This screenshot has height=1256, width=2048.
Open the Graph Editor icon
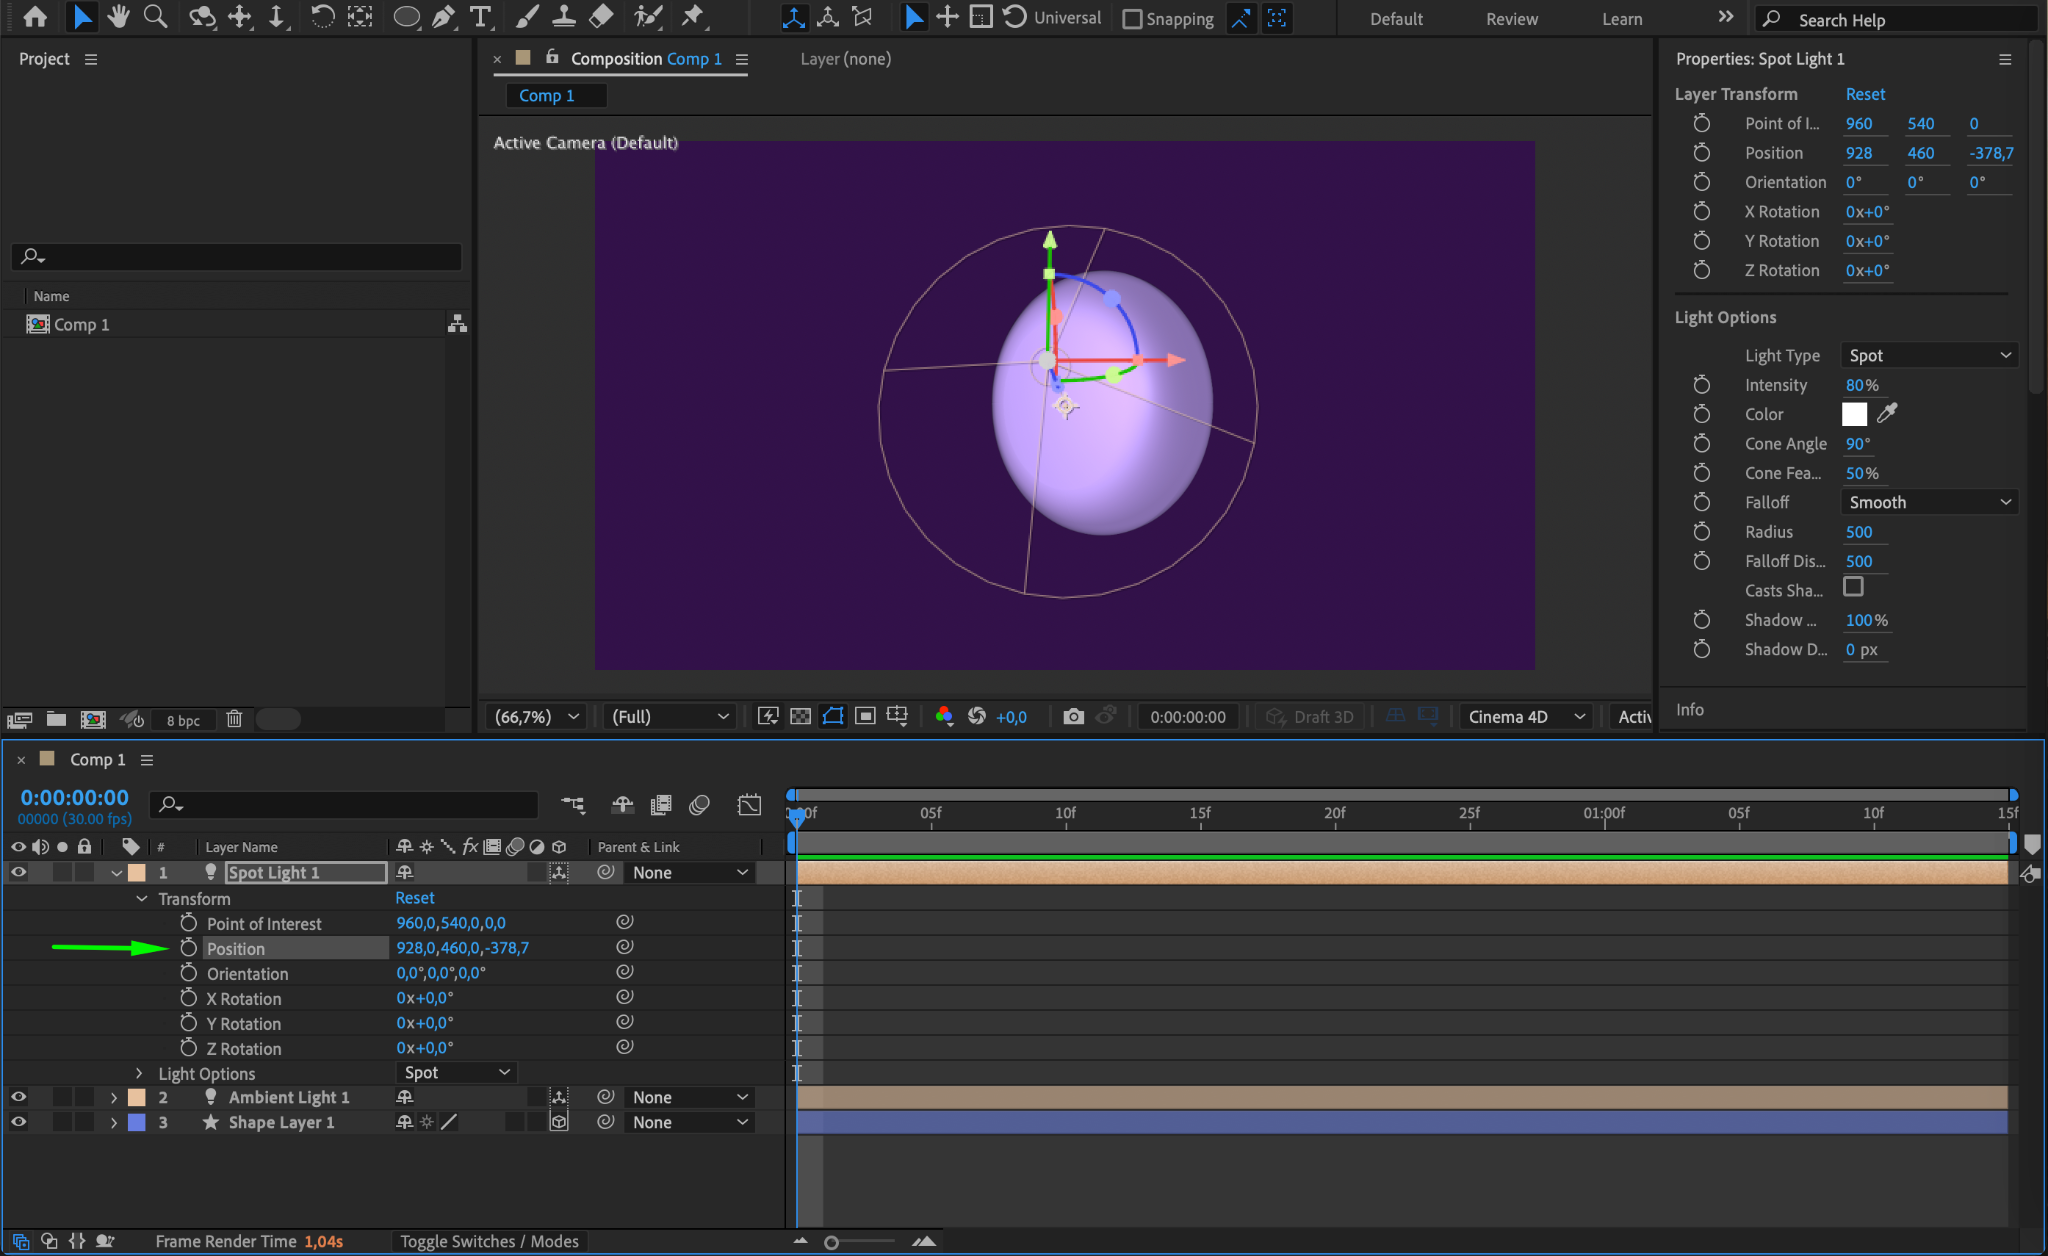click(749, 805)
